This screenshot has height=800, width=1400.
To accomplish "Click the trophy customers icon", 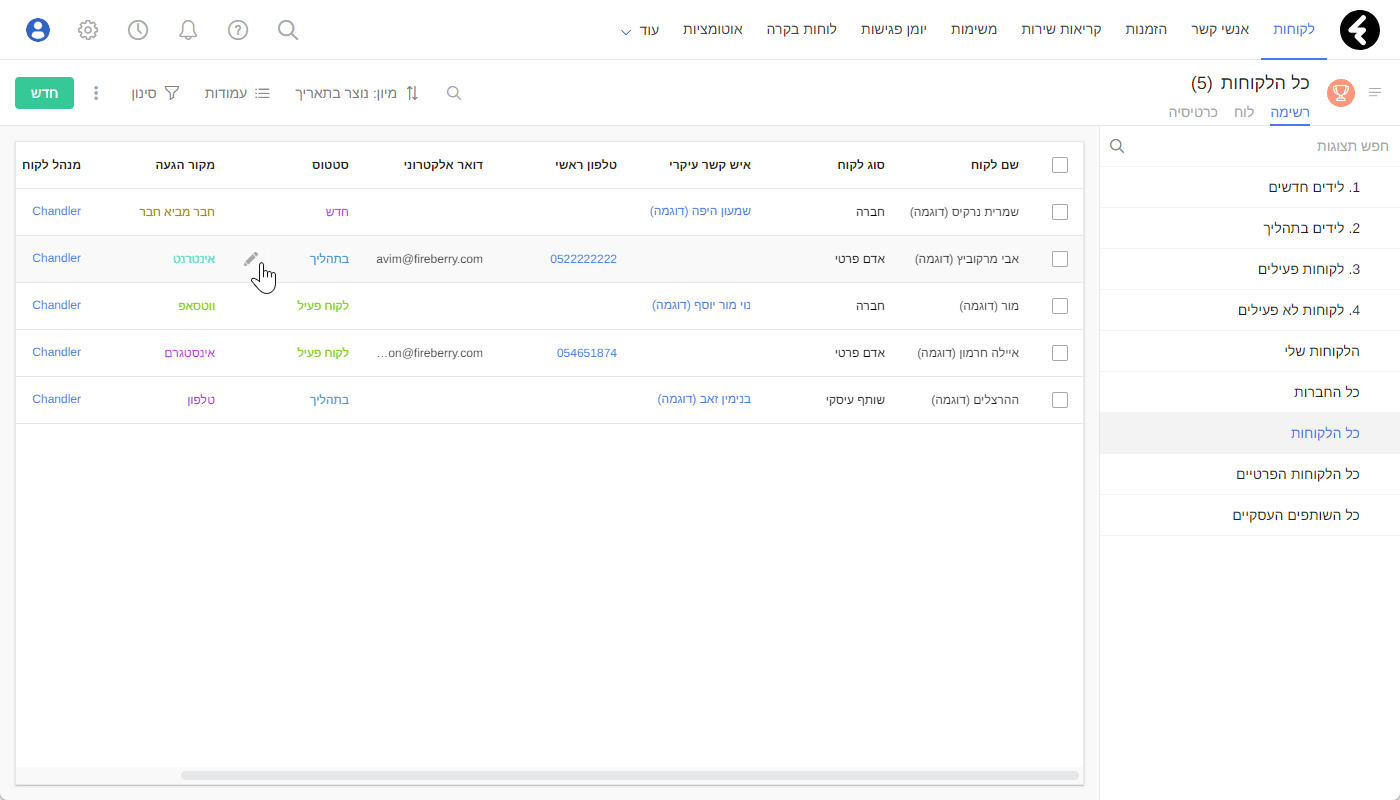I will [1341, 93].
